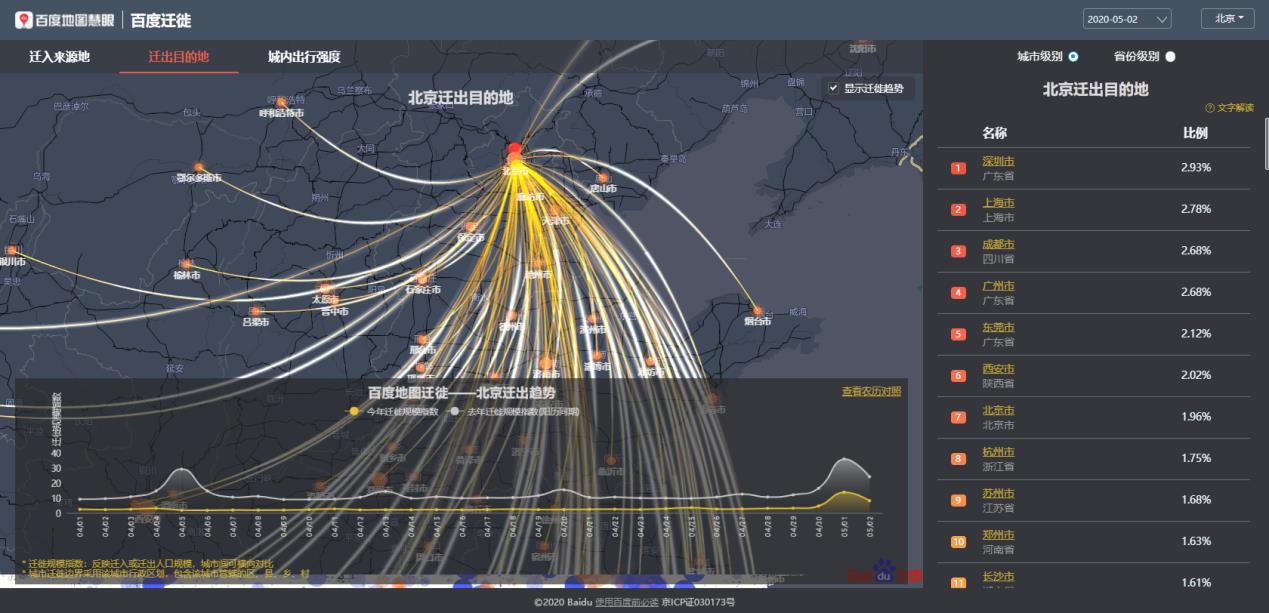This screenshot has width=1269, height=613.
Task: Click rank badge 5 for 东莞市
Action: (958, 334)
